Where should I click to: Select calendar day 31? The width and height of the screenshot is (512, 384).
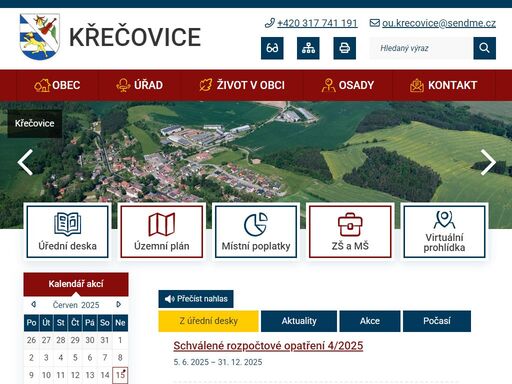[x=105, y=340]
